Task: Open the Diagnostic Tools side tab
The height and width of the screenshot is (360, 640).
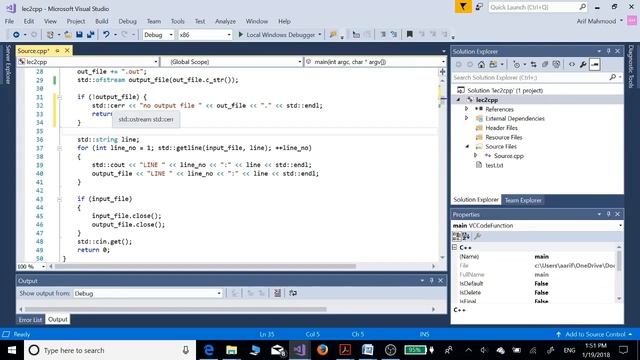Action: point(631,66)
